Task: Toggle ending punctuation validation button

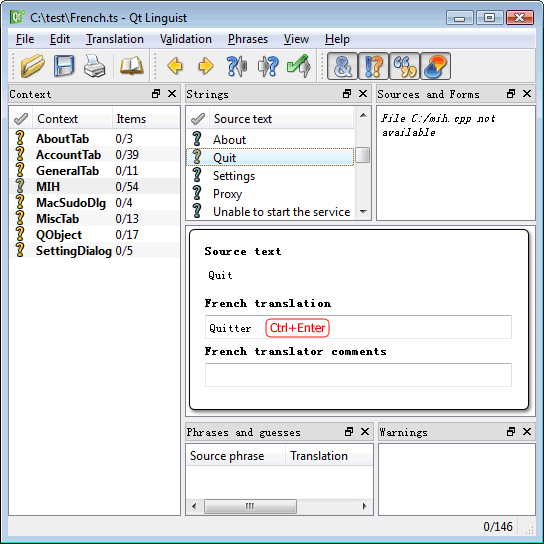Action: [373, 66]
